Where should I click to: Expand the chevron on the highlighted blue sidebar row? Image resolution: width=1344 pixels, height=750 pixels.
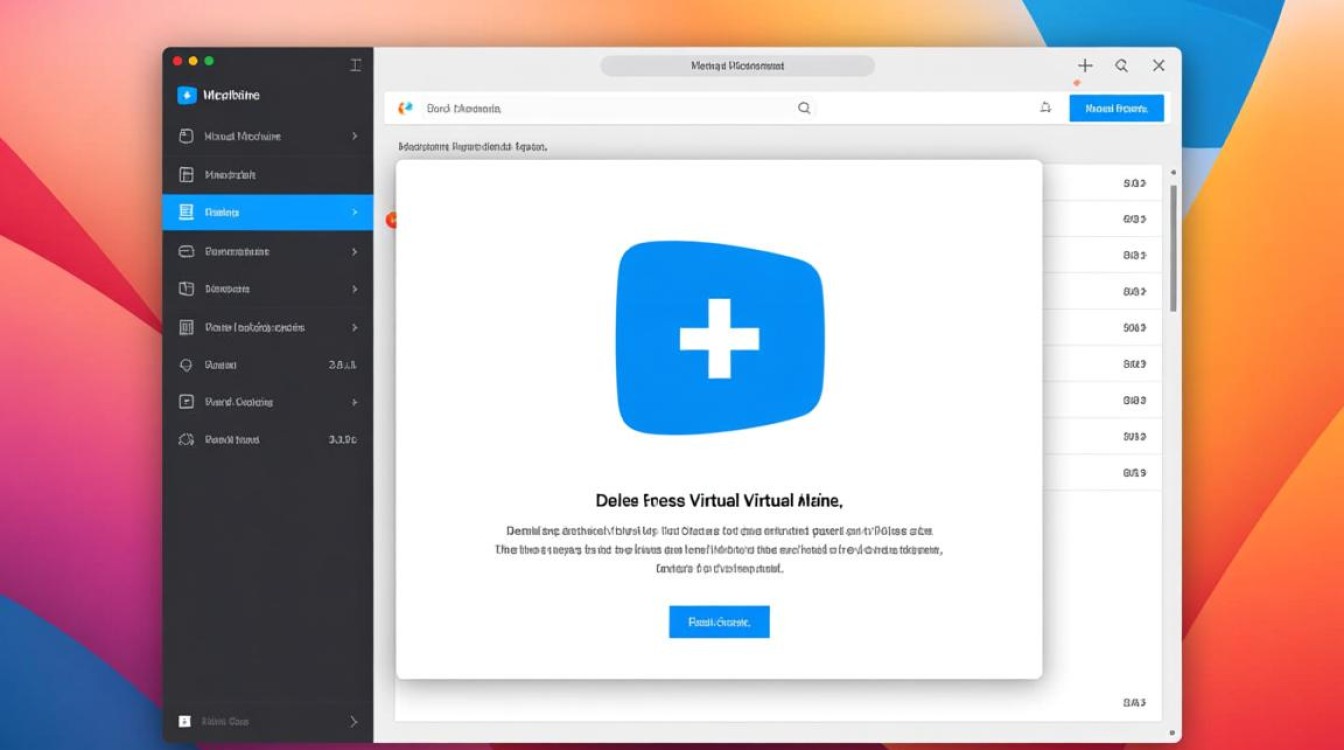(x=355, y=212)
